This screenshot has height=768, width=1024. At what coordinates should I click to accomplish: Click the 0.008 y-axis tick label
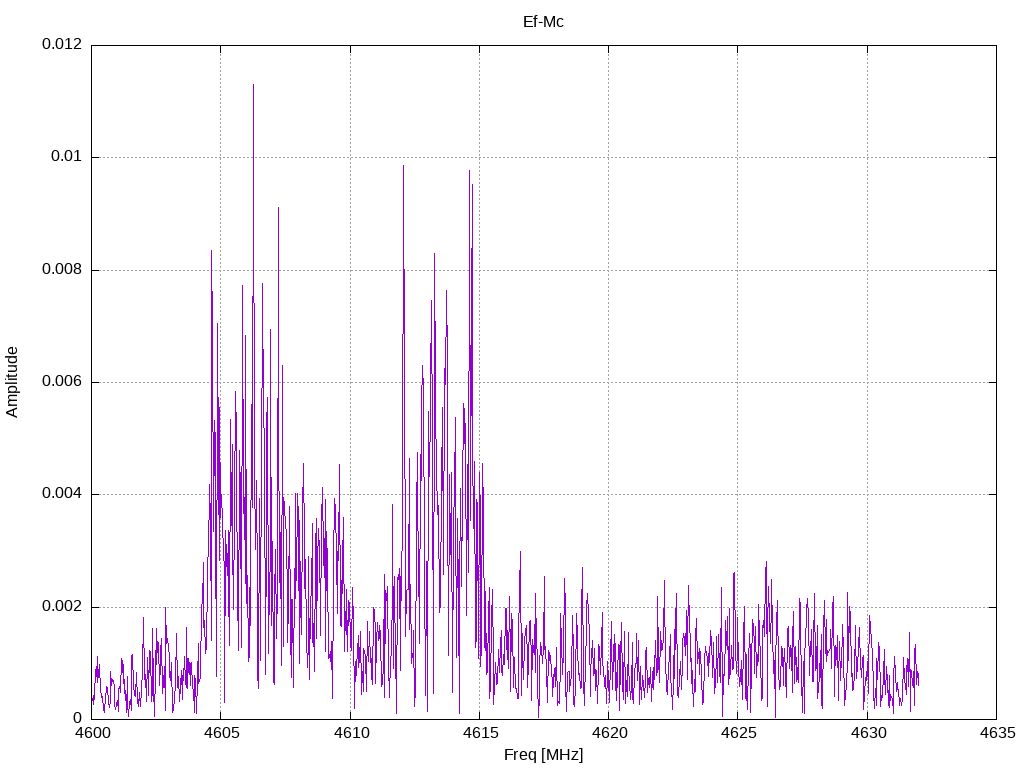point(62,269)
